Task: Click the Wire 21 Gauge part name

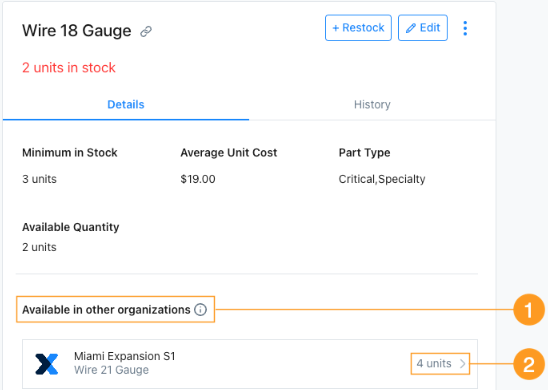Action: click(x=111, y=370)
